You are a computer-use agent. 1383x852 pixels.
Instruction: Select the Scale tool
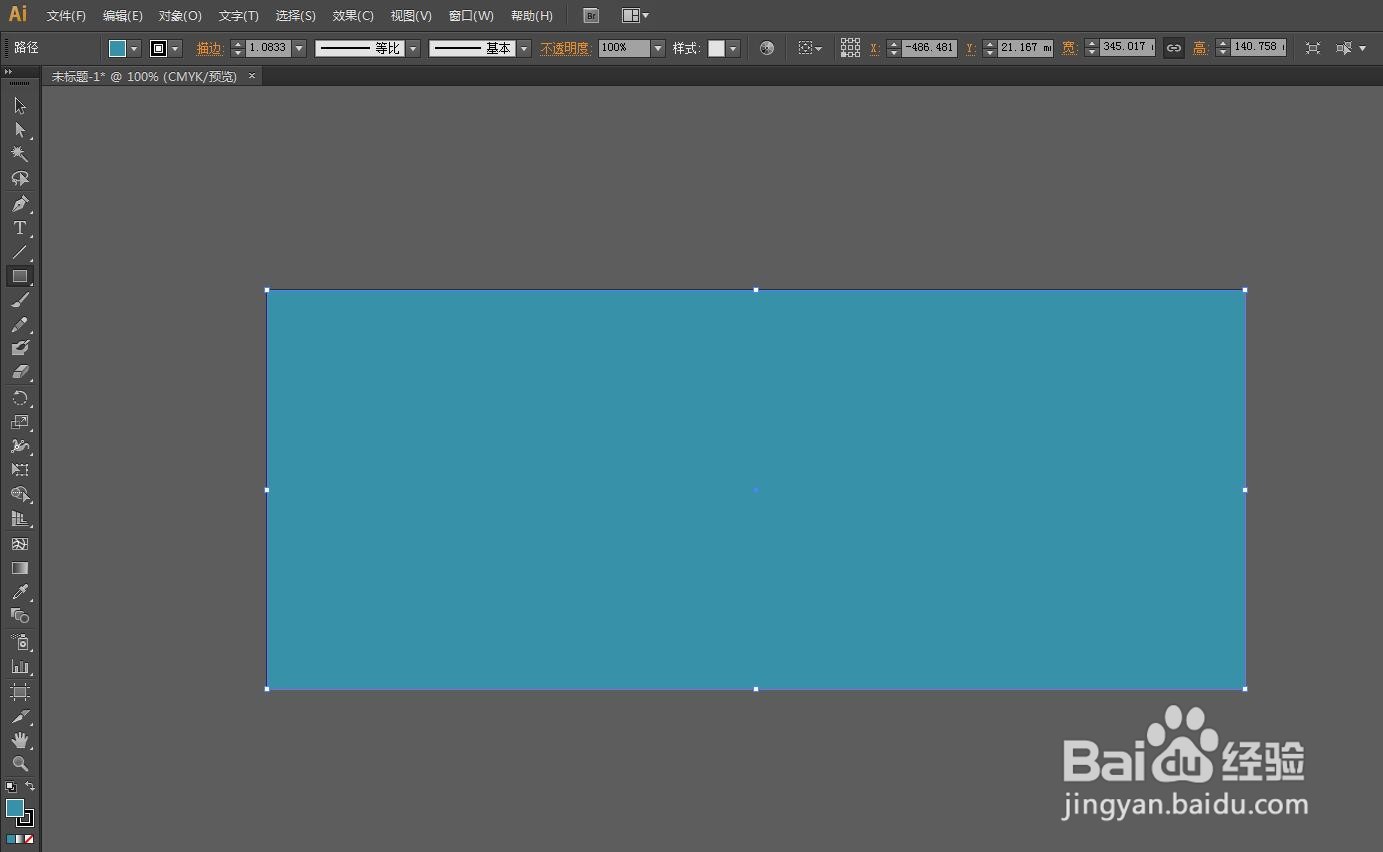tap(19, 422)
